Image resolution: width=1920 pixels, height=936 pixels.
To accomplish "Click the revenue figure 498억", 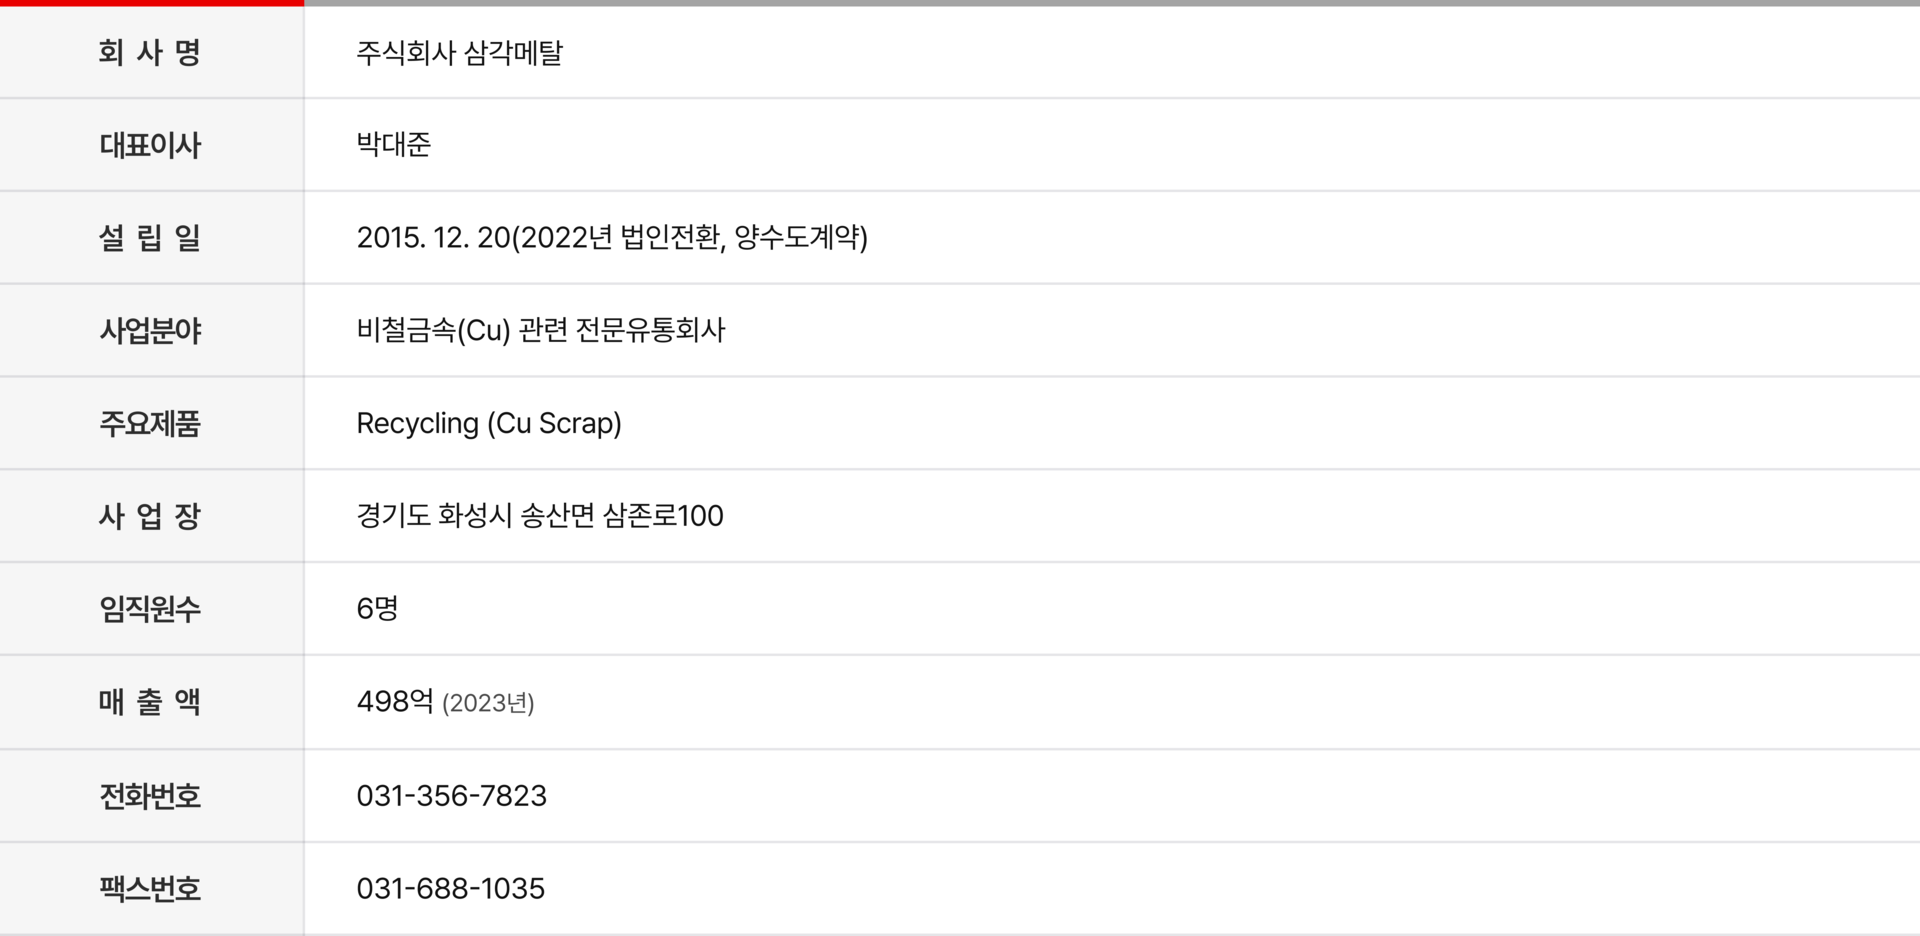I will [x=395, y=702].
